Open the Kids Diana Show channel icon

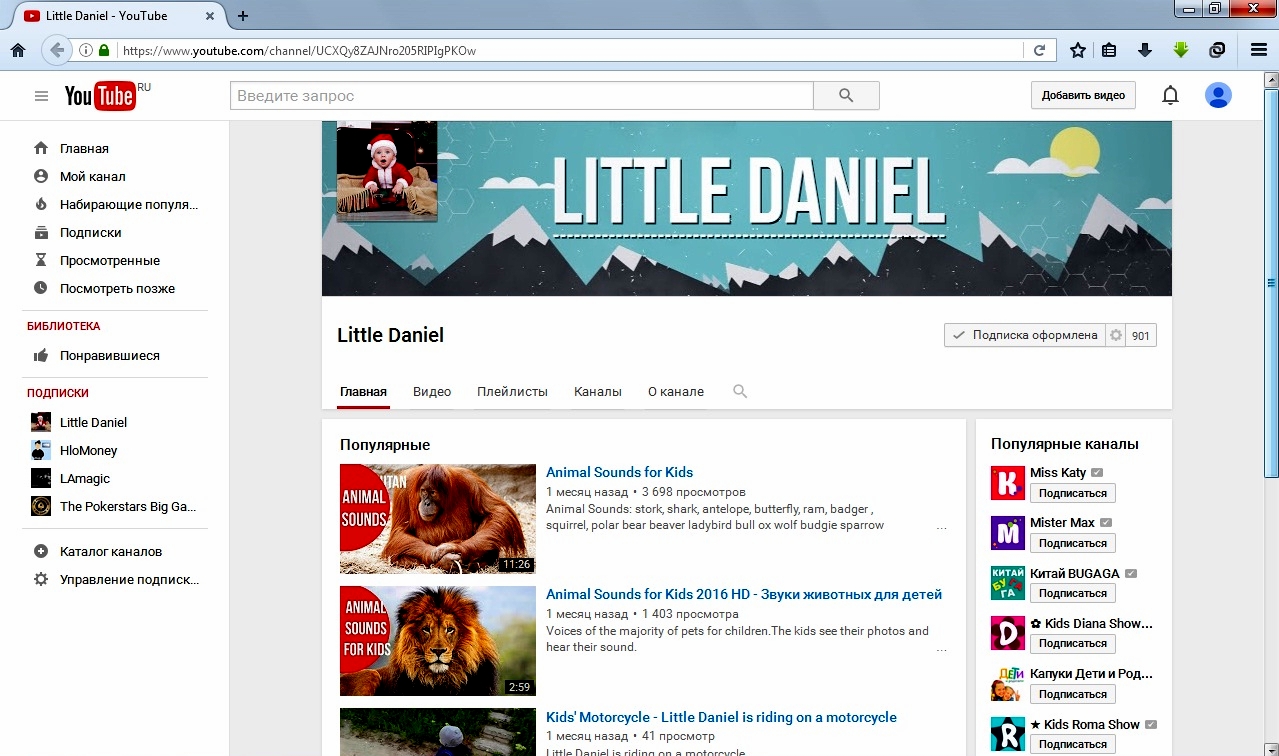coord(1007,633)
